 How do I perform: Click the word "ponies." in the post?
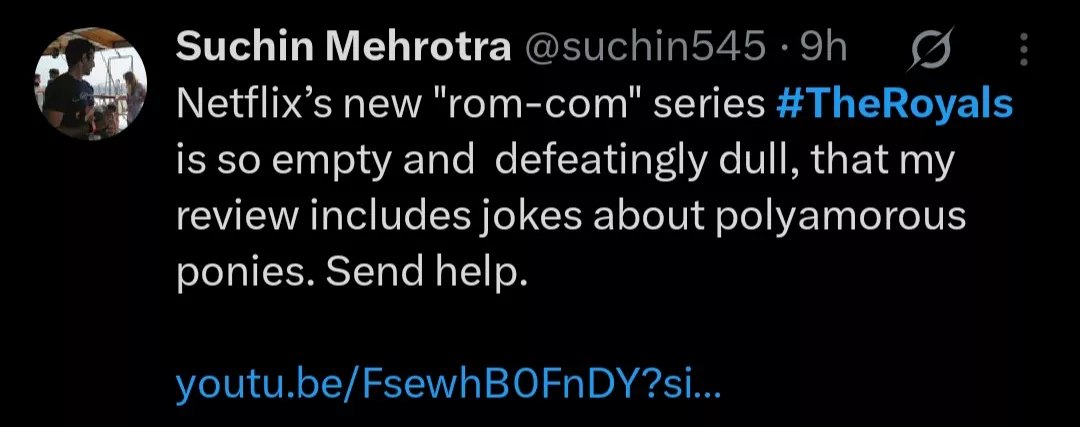point(246,273)
